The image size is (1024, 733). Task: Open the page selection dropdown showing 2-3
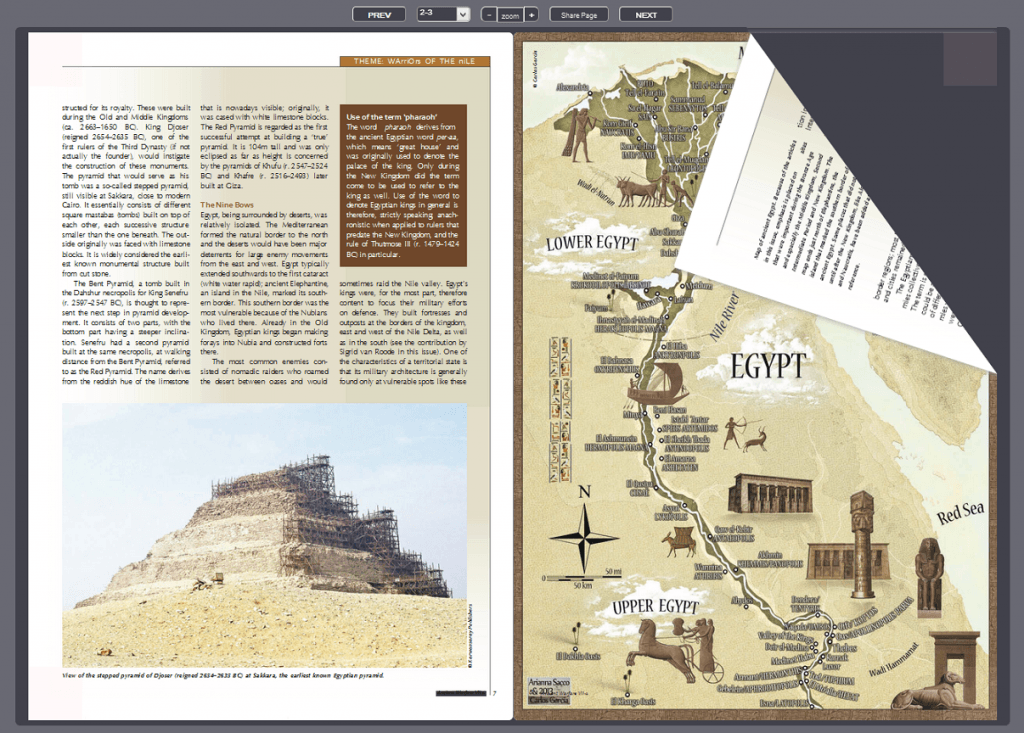pyautogui.click(x=442, y=14)
